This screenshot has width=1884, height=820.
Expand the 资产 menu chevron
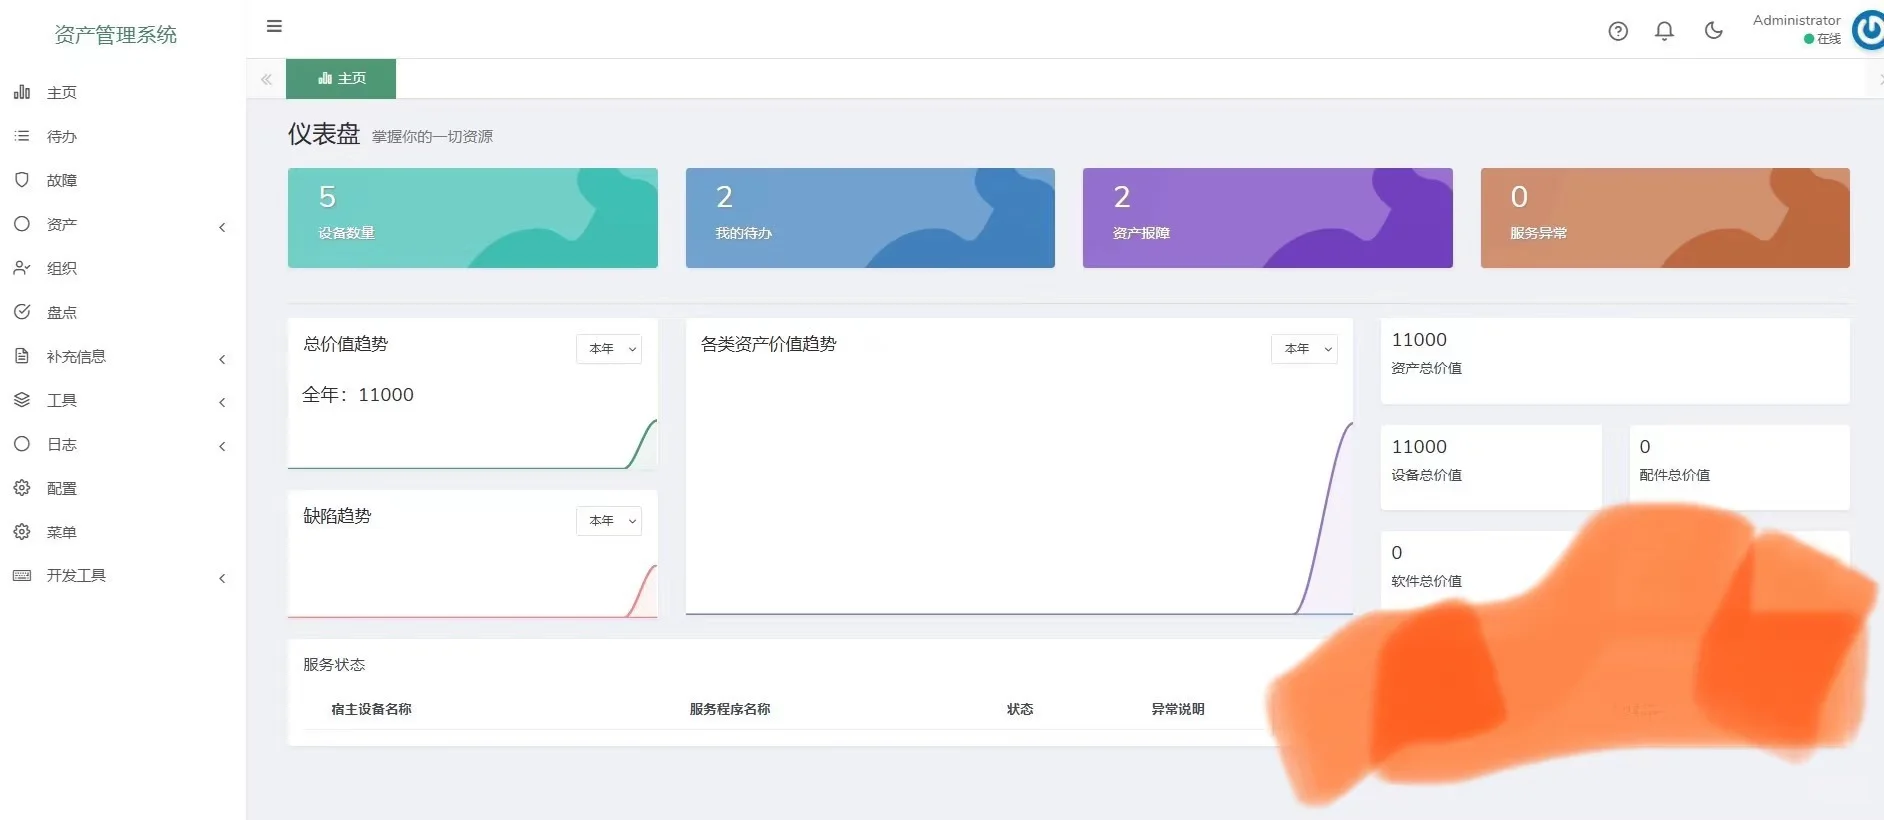(x=222, y=227)
